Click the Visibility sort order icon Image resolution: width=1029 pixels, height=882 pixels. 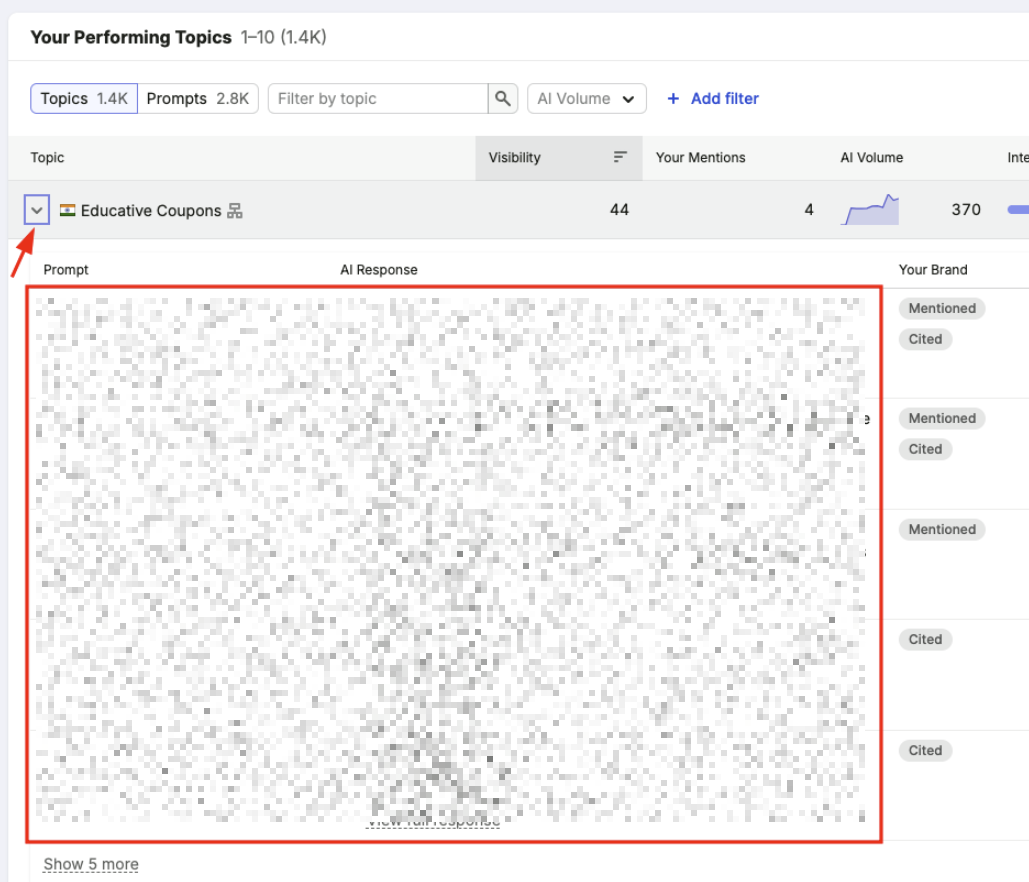[x=620, y=157]
